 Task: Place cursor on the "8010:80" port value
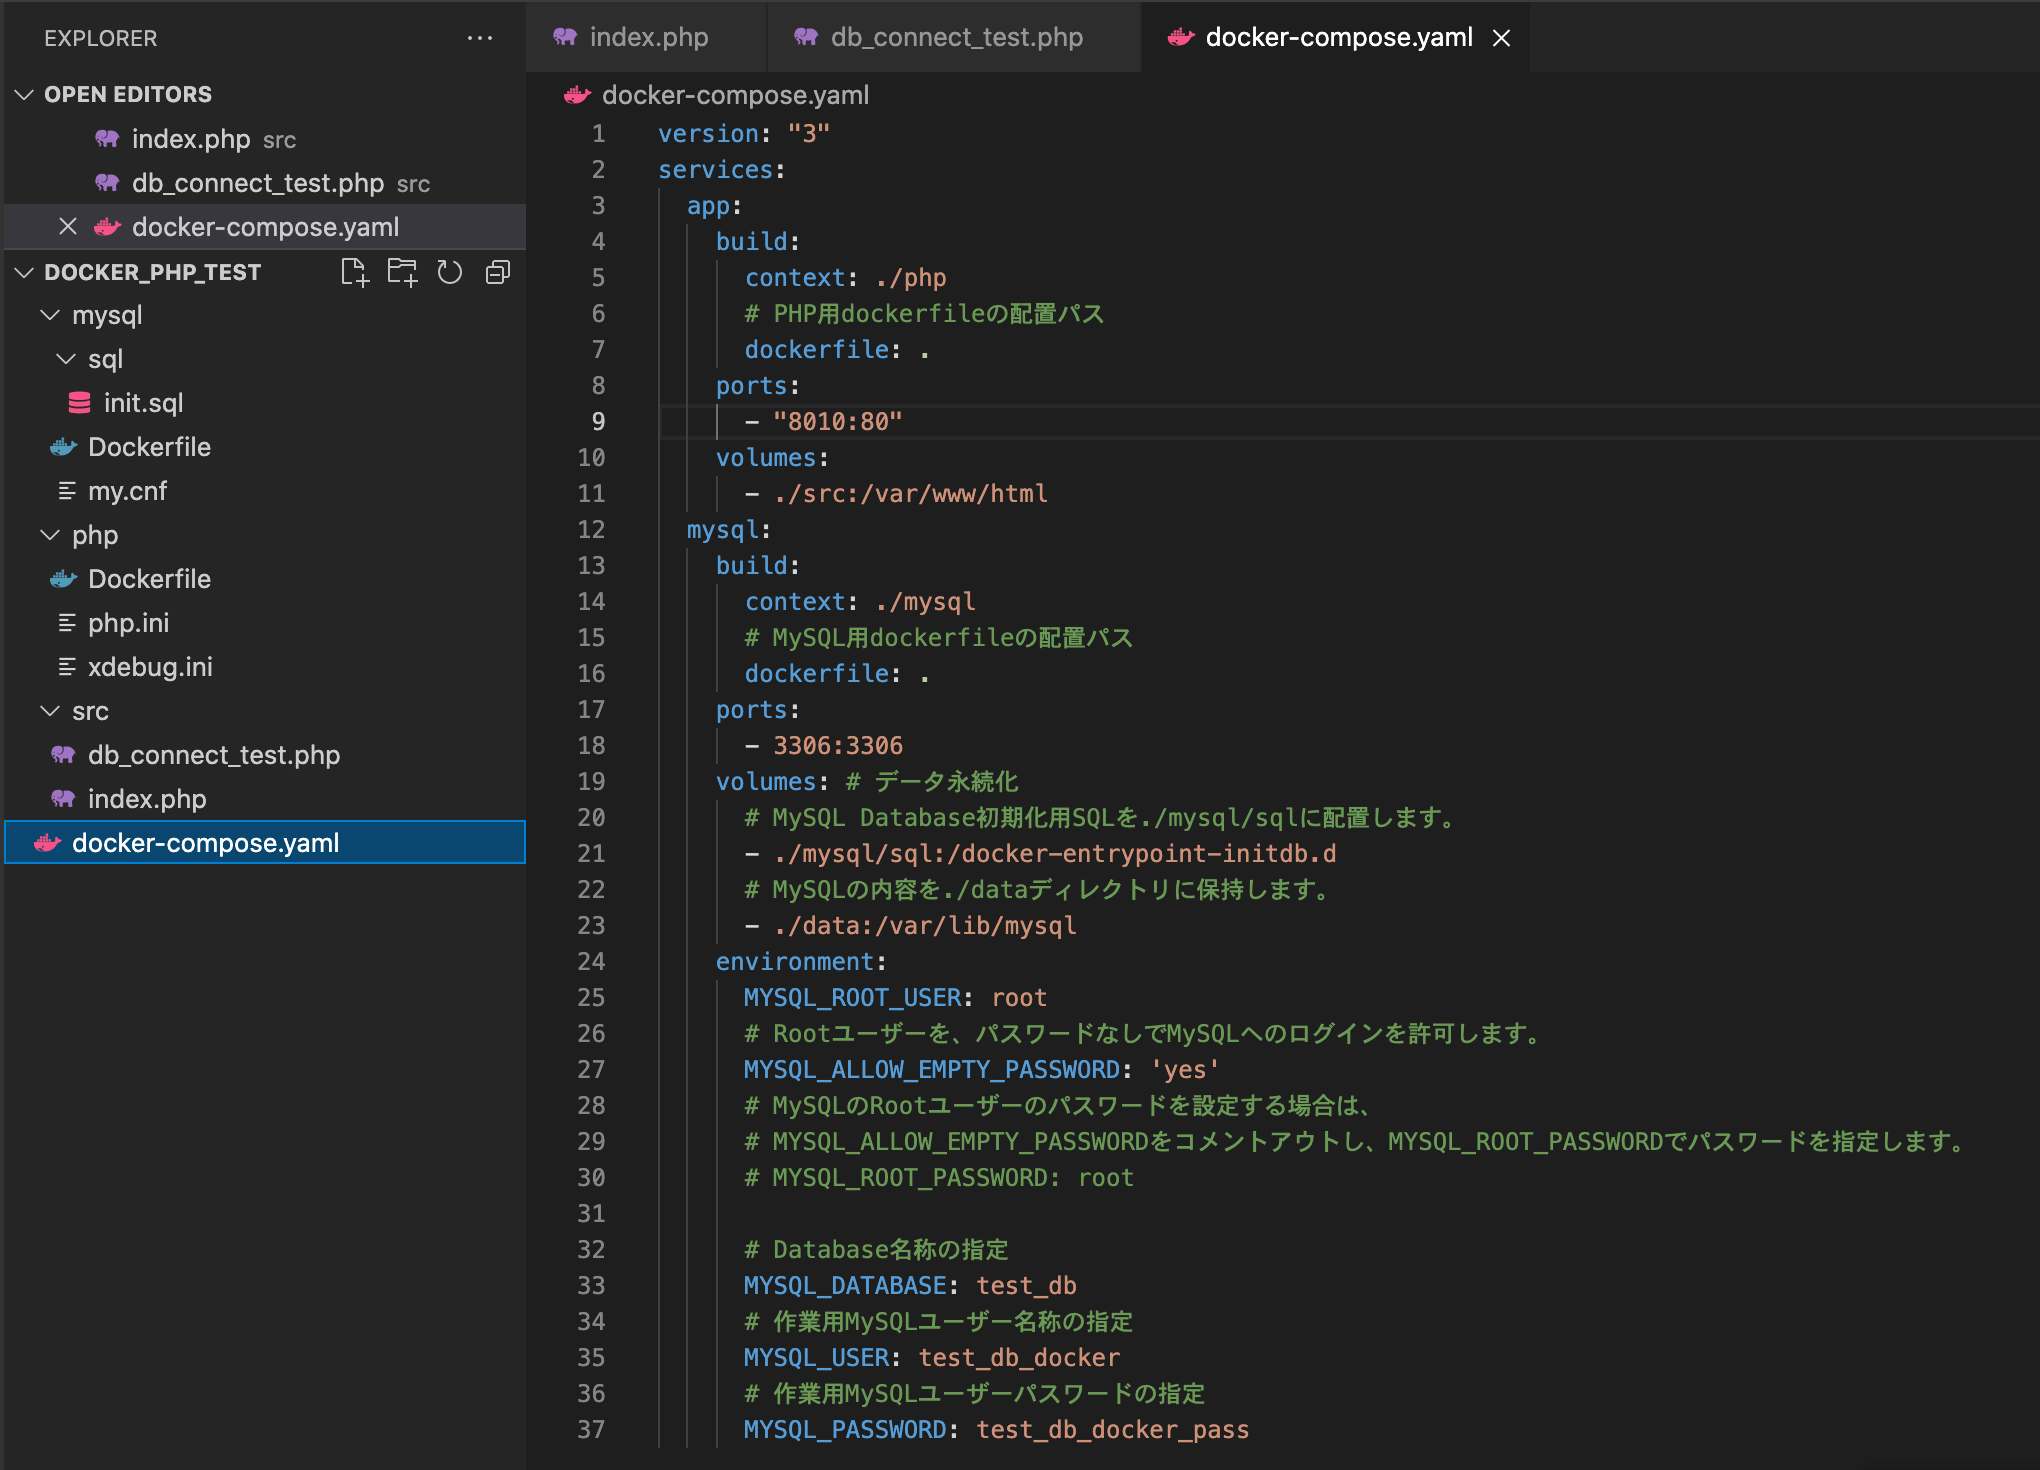click(838, 422)
